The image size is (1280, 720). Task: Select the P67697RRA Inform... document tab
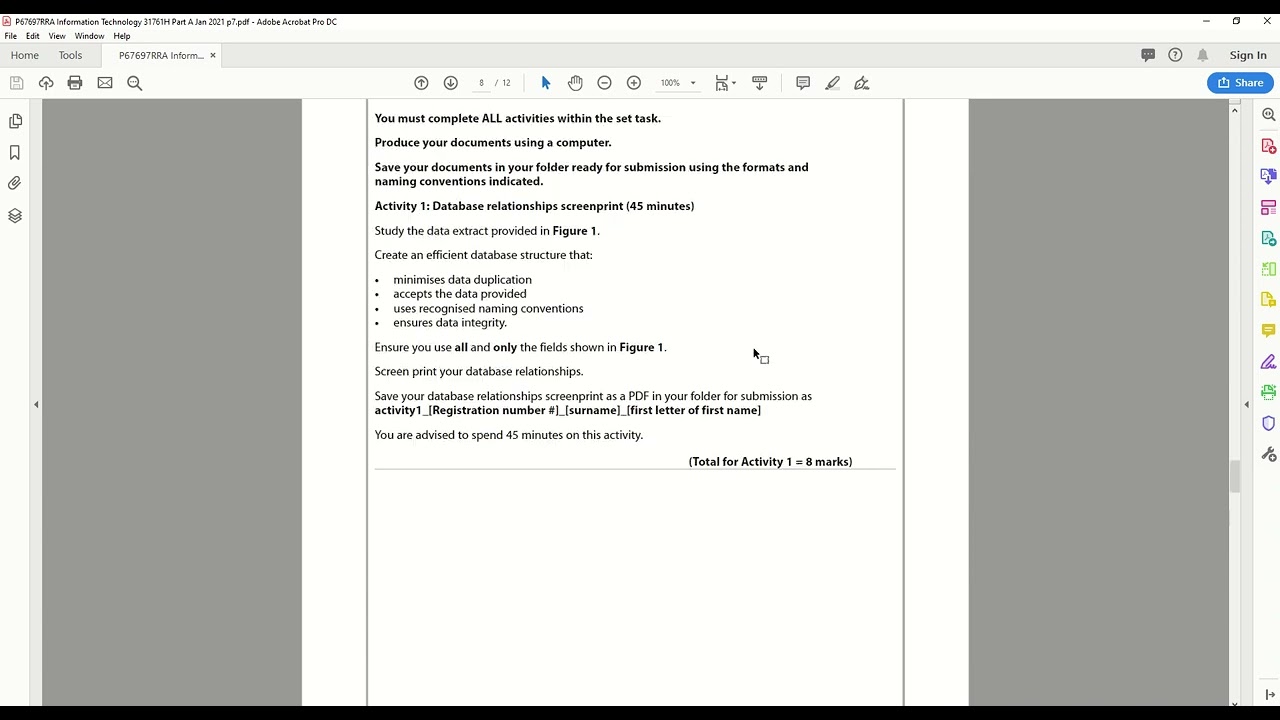[x=160, y=55]
